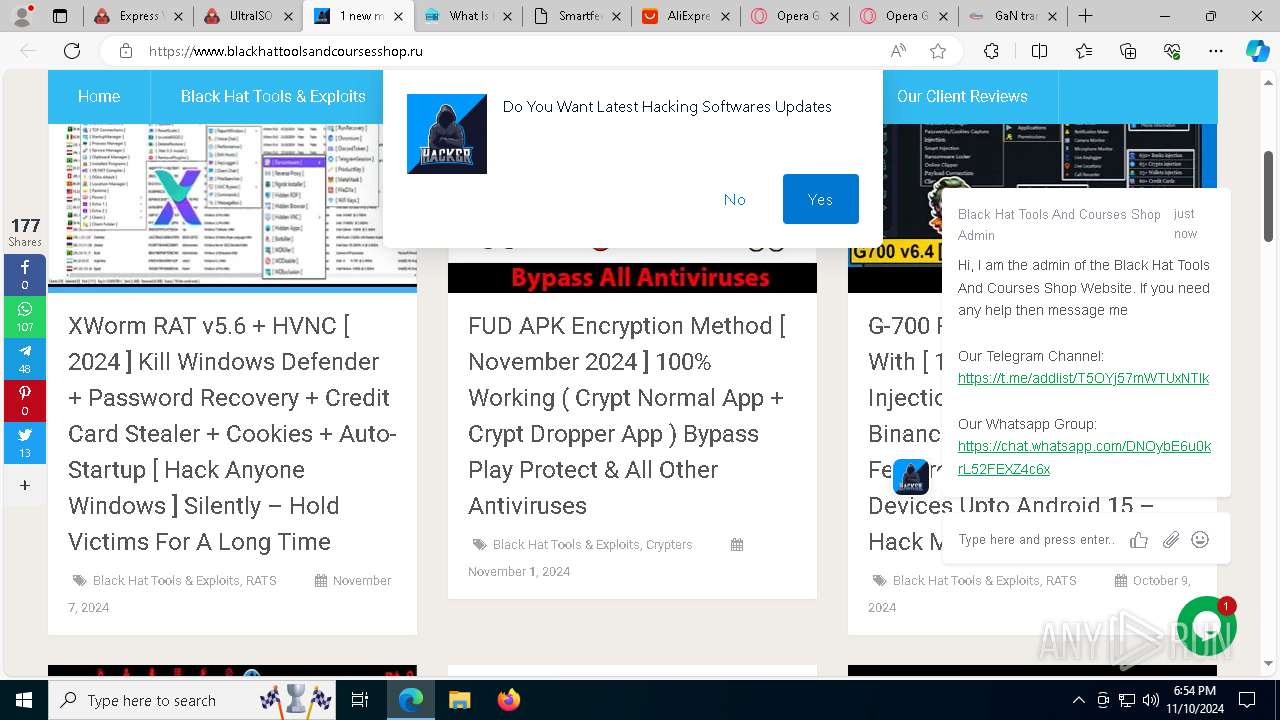Screen dimensions: 1280x720
Task: Launch Firefox from taskbar
Action: point(508,700)
